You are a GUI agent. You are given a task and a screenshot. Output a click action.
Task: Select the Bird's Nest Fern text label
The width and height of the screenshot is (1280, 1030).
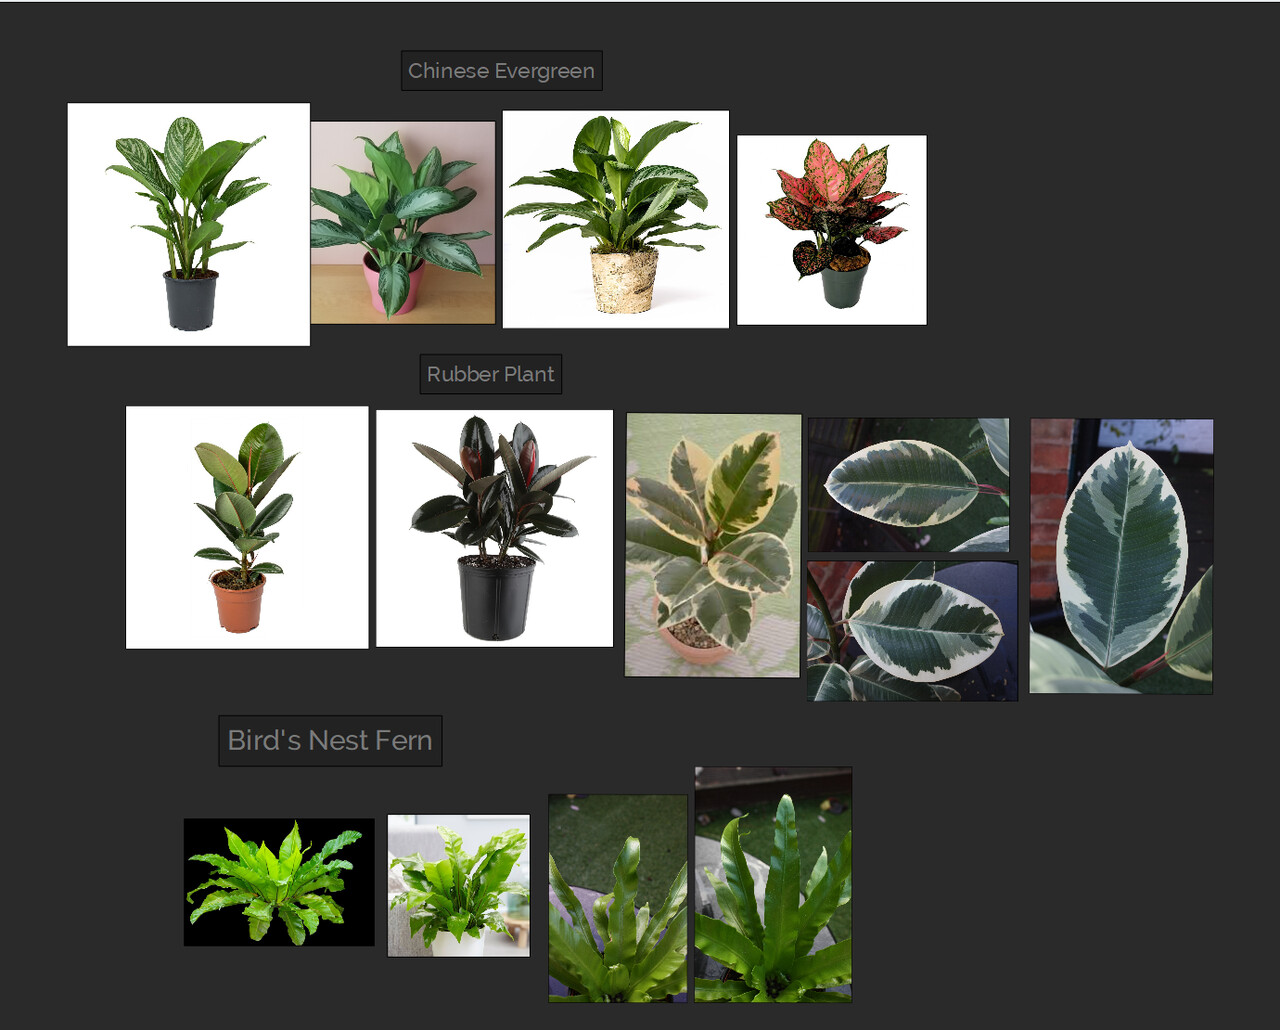tap(330, 741)
